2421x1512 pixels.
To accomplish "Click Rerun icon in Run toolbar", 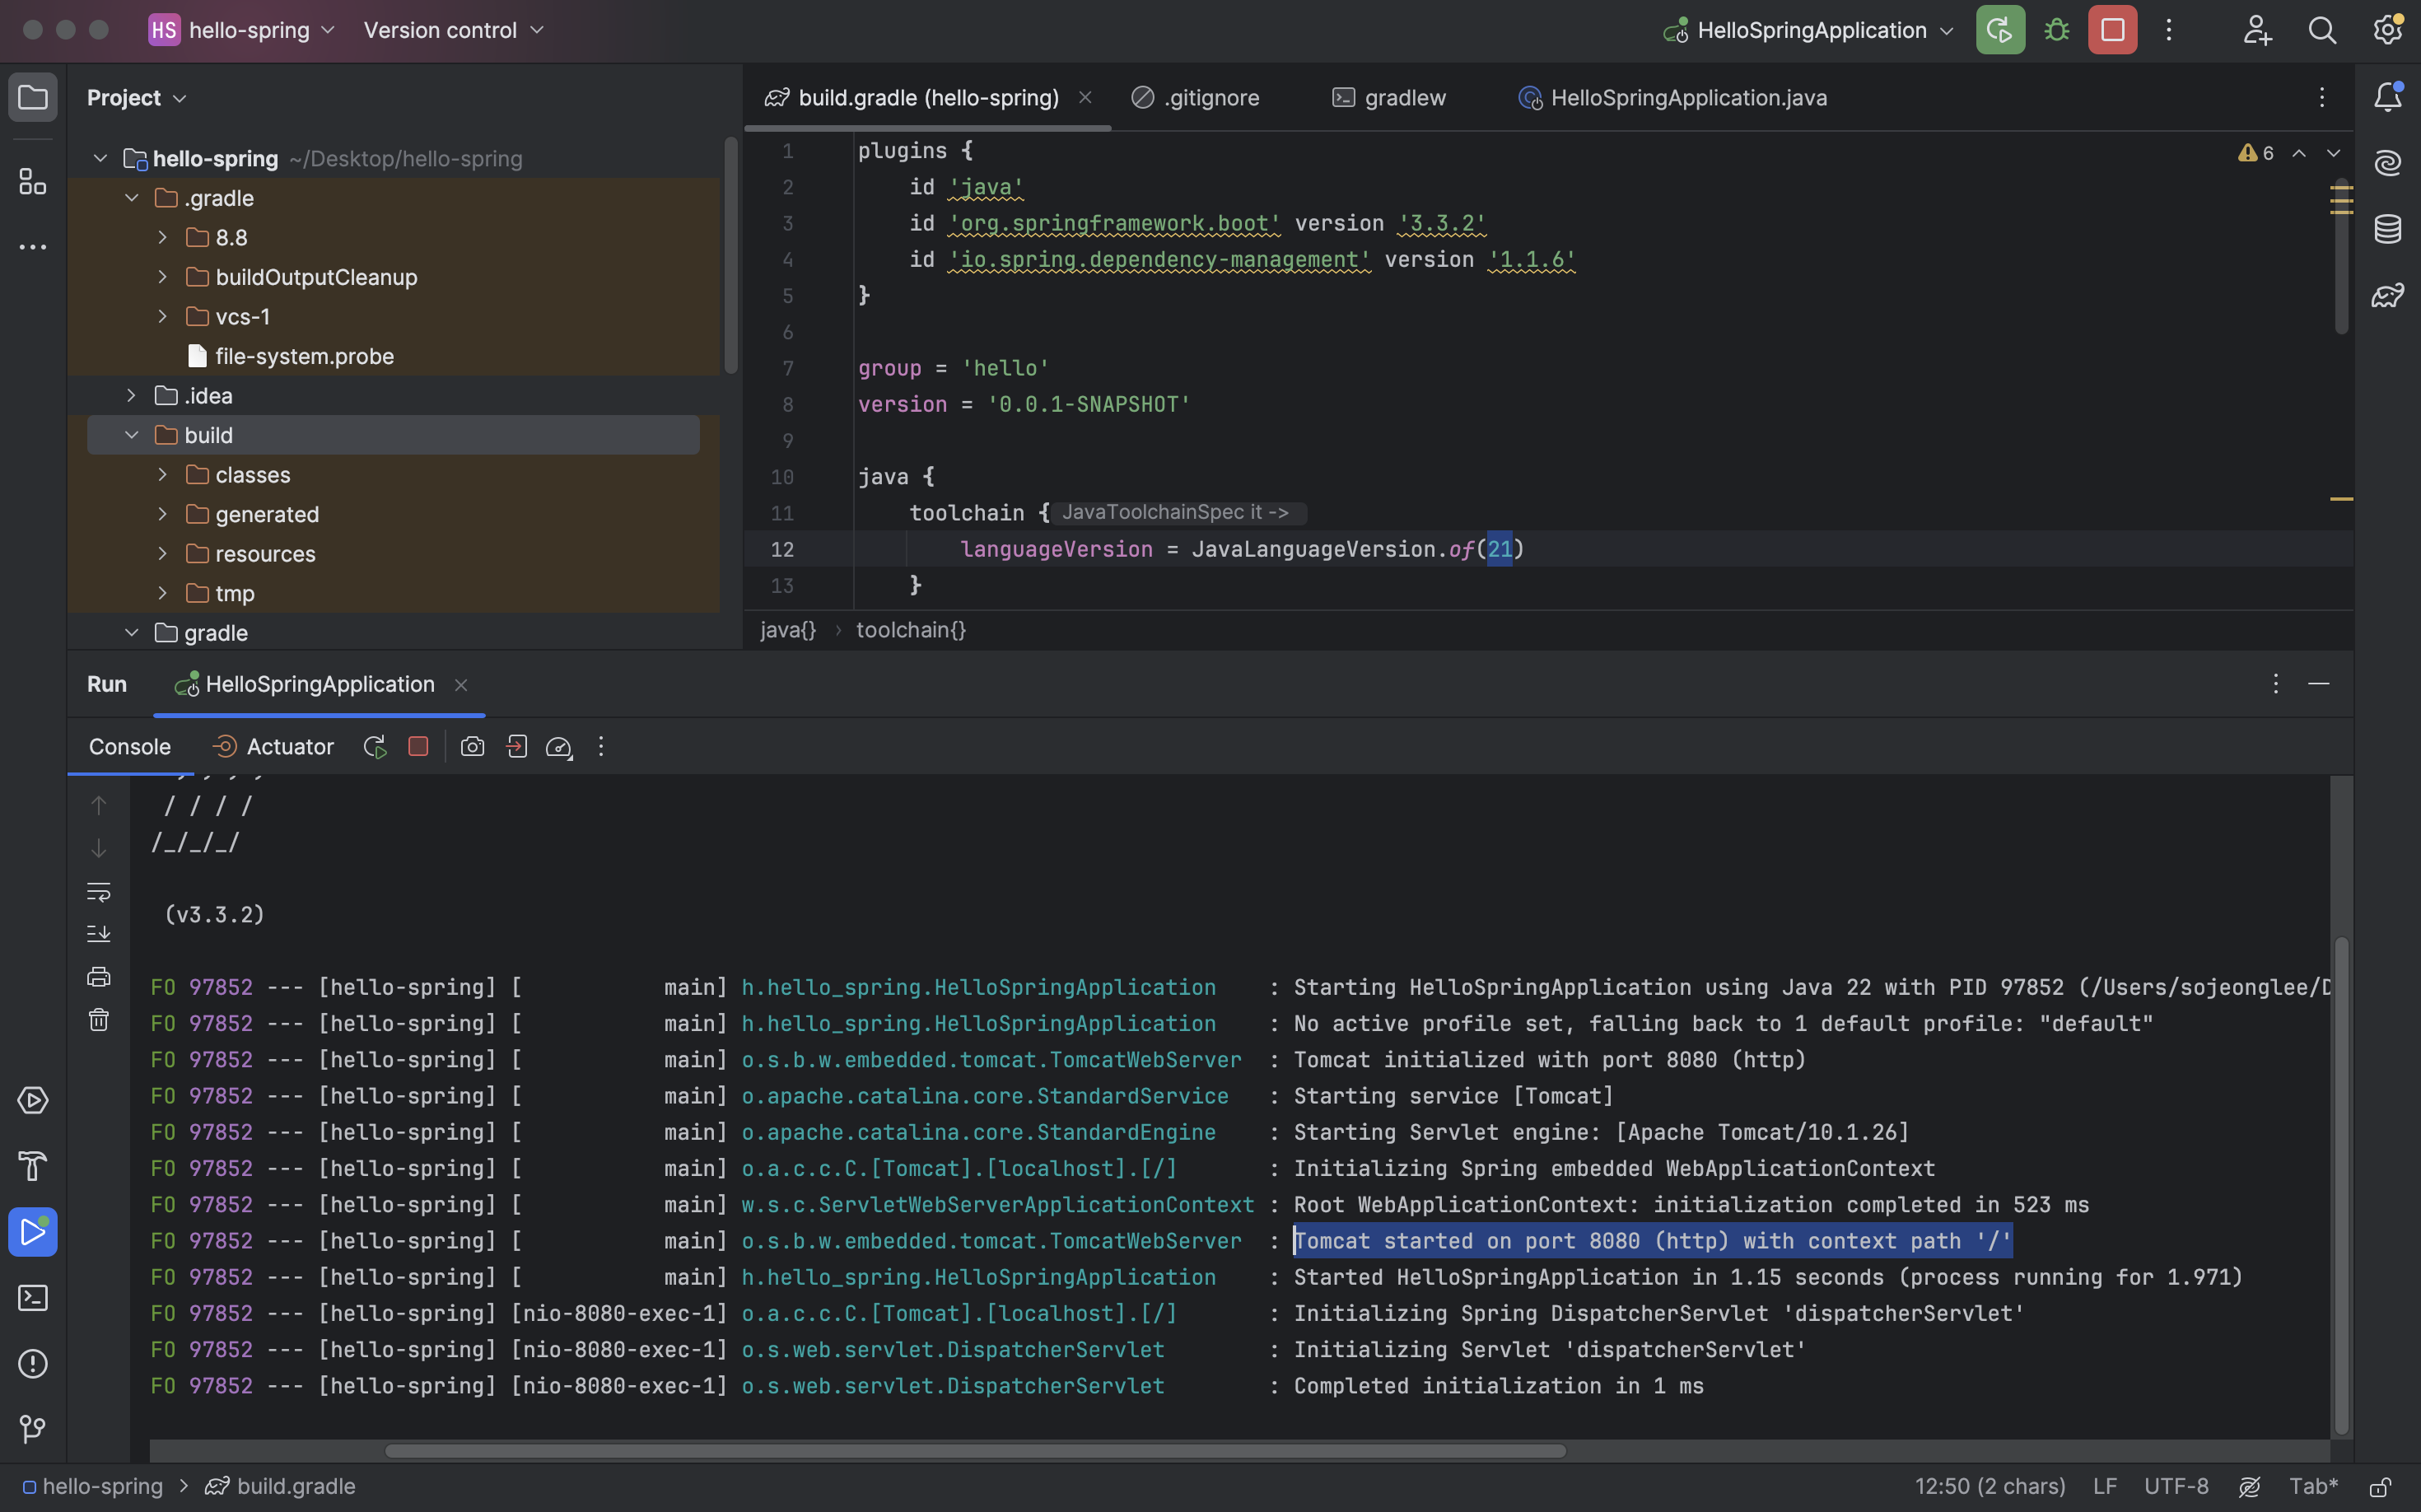I will click(x=375, y=747).
